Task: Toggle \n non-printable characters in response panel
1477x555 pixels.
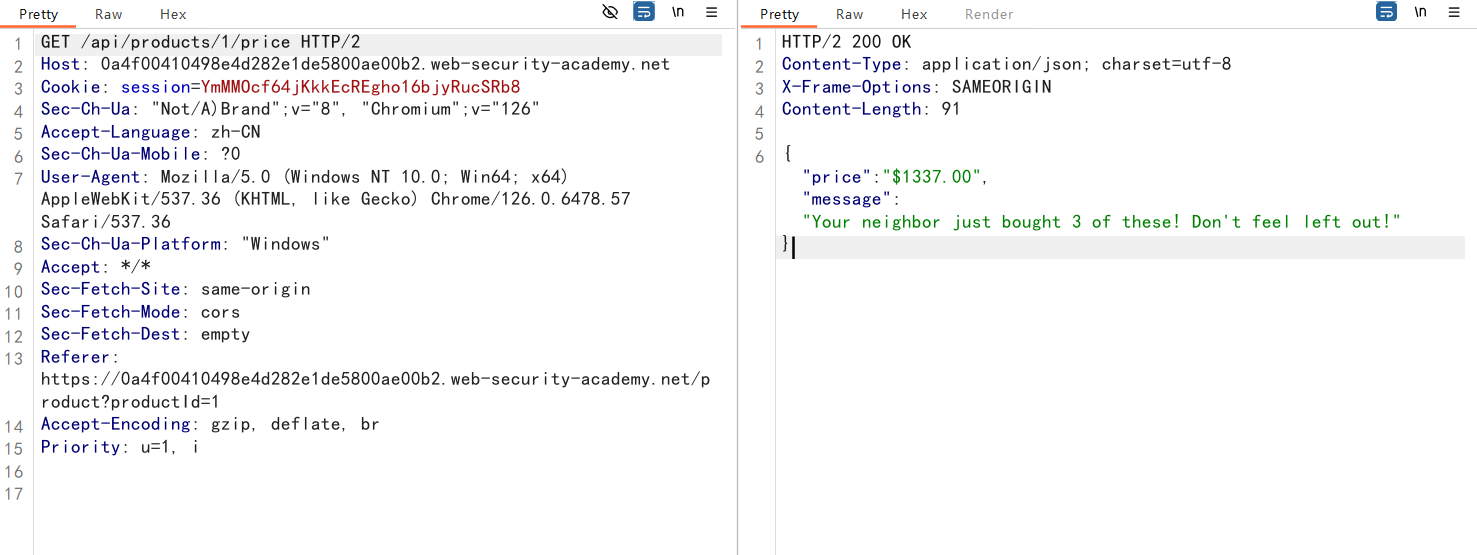Action: [1420, 12]
